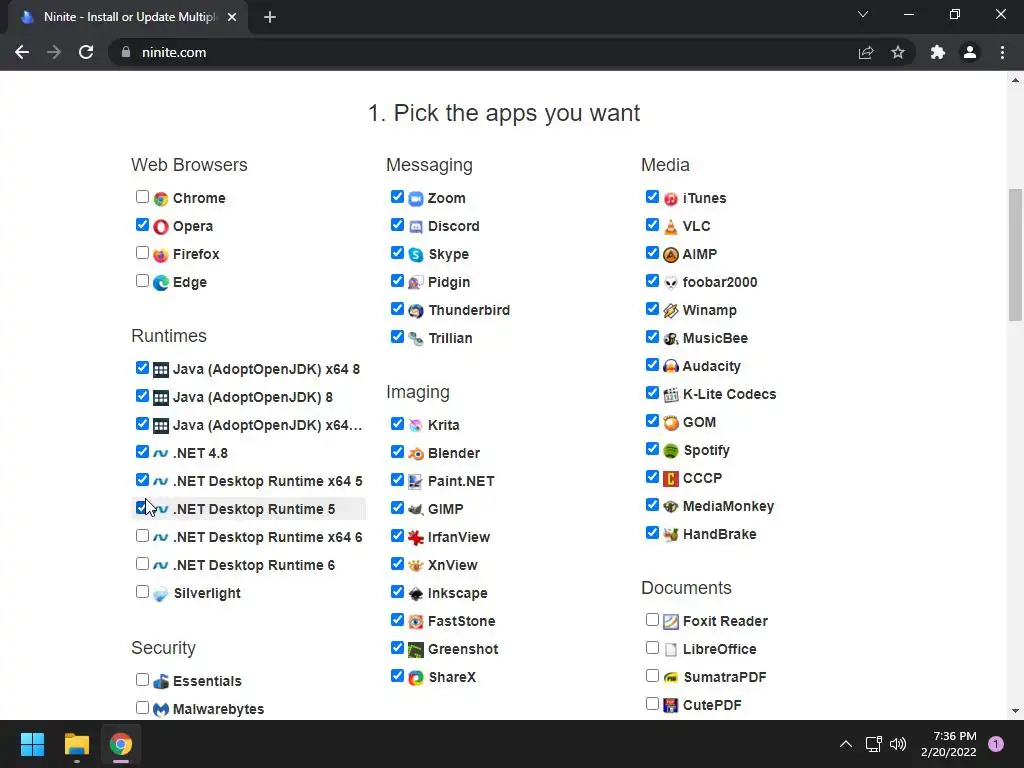Click the Trillian label
Screen dimensions: 1024x768
pyautogui.click(x=450, y=338)
